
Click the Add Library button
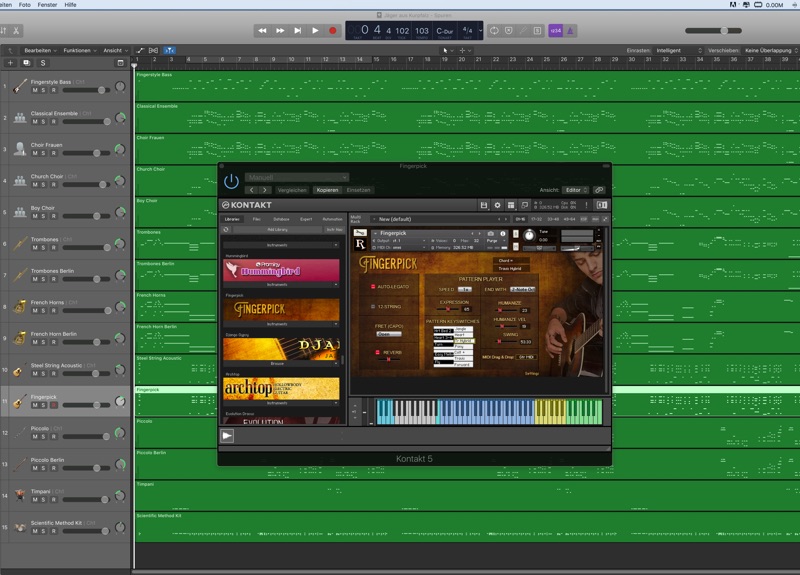pyautogui.click(x=278, y=230)
